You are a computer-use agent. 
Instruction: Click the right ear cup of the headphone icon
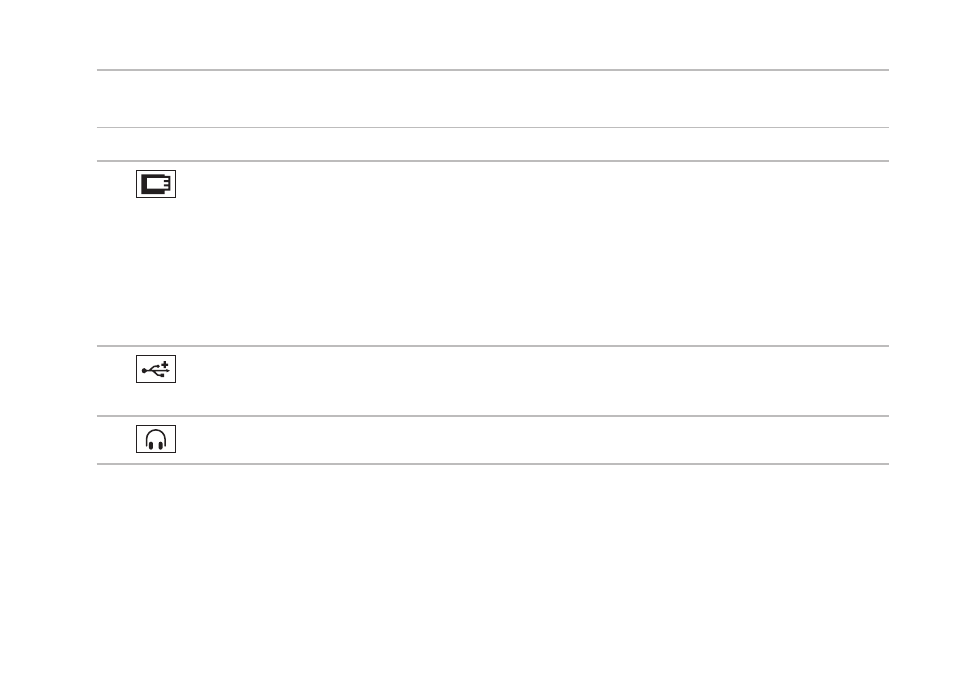[x=162, y=444]
